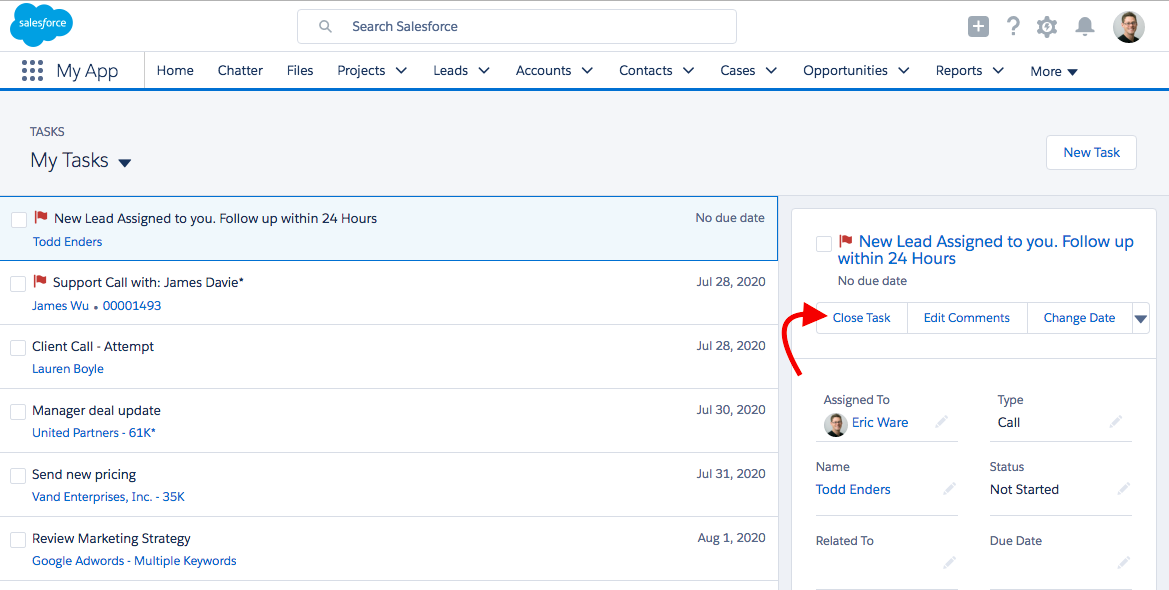Switch to the Projects tab
The width and height of the screenshot is (1169, 590).
pyautogui.click(x=361, y=71)
